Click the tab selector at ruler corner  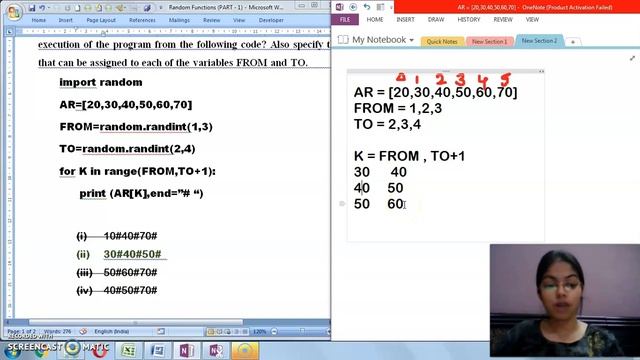point(10,31)
